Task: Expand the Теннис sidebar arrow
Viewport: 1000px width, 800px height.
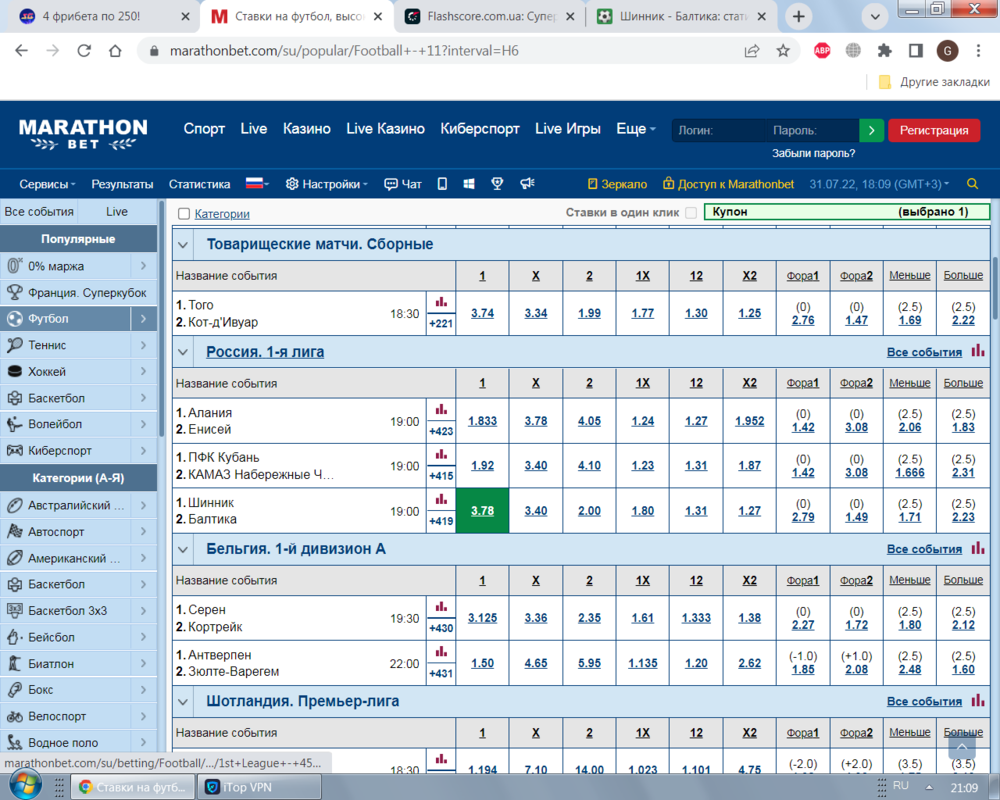Action: [x=143, y=345]
